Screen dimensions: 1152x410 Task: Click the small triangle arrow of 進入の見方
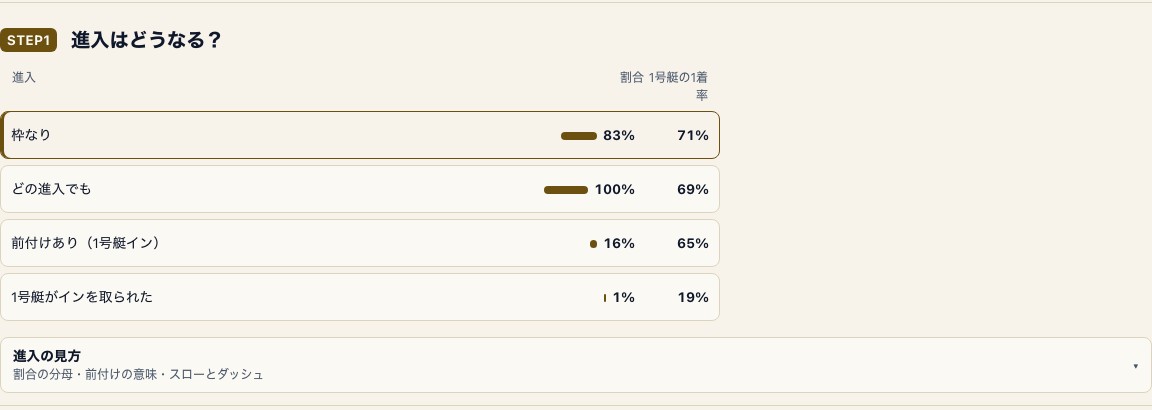(1135, 366)
